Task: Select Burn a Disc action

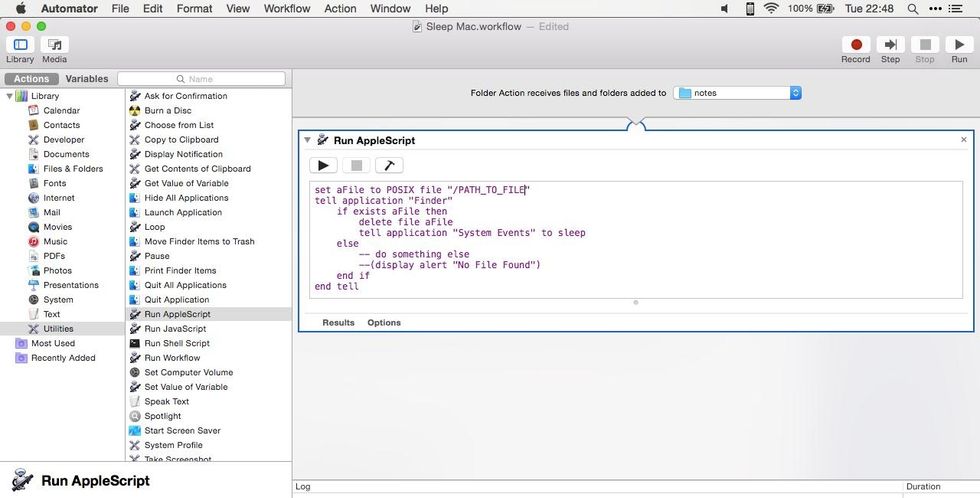Action: pyautogui.click(x=168, y=111)
